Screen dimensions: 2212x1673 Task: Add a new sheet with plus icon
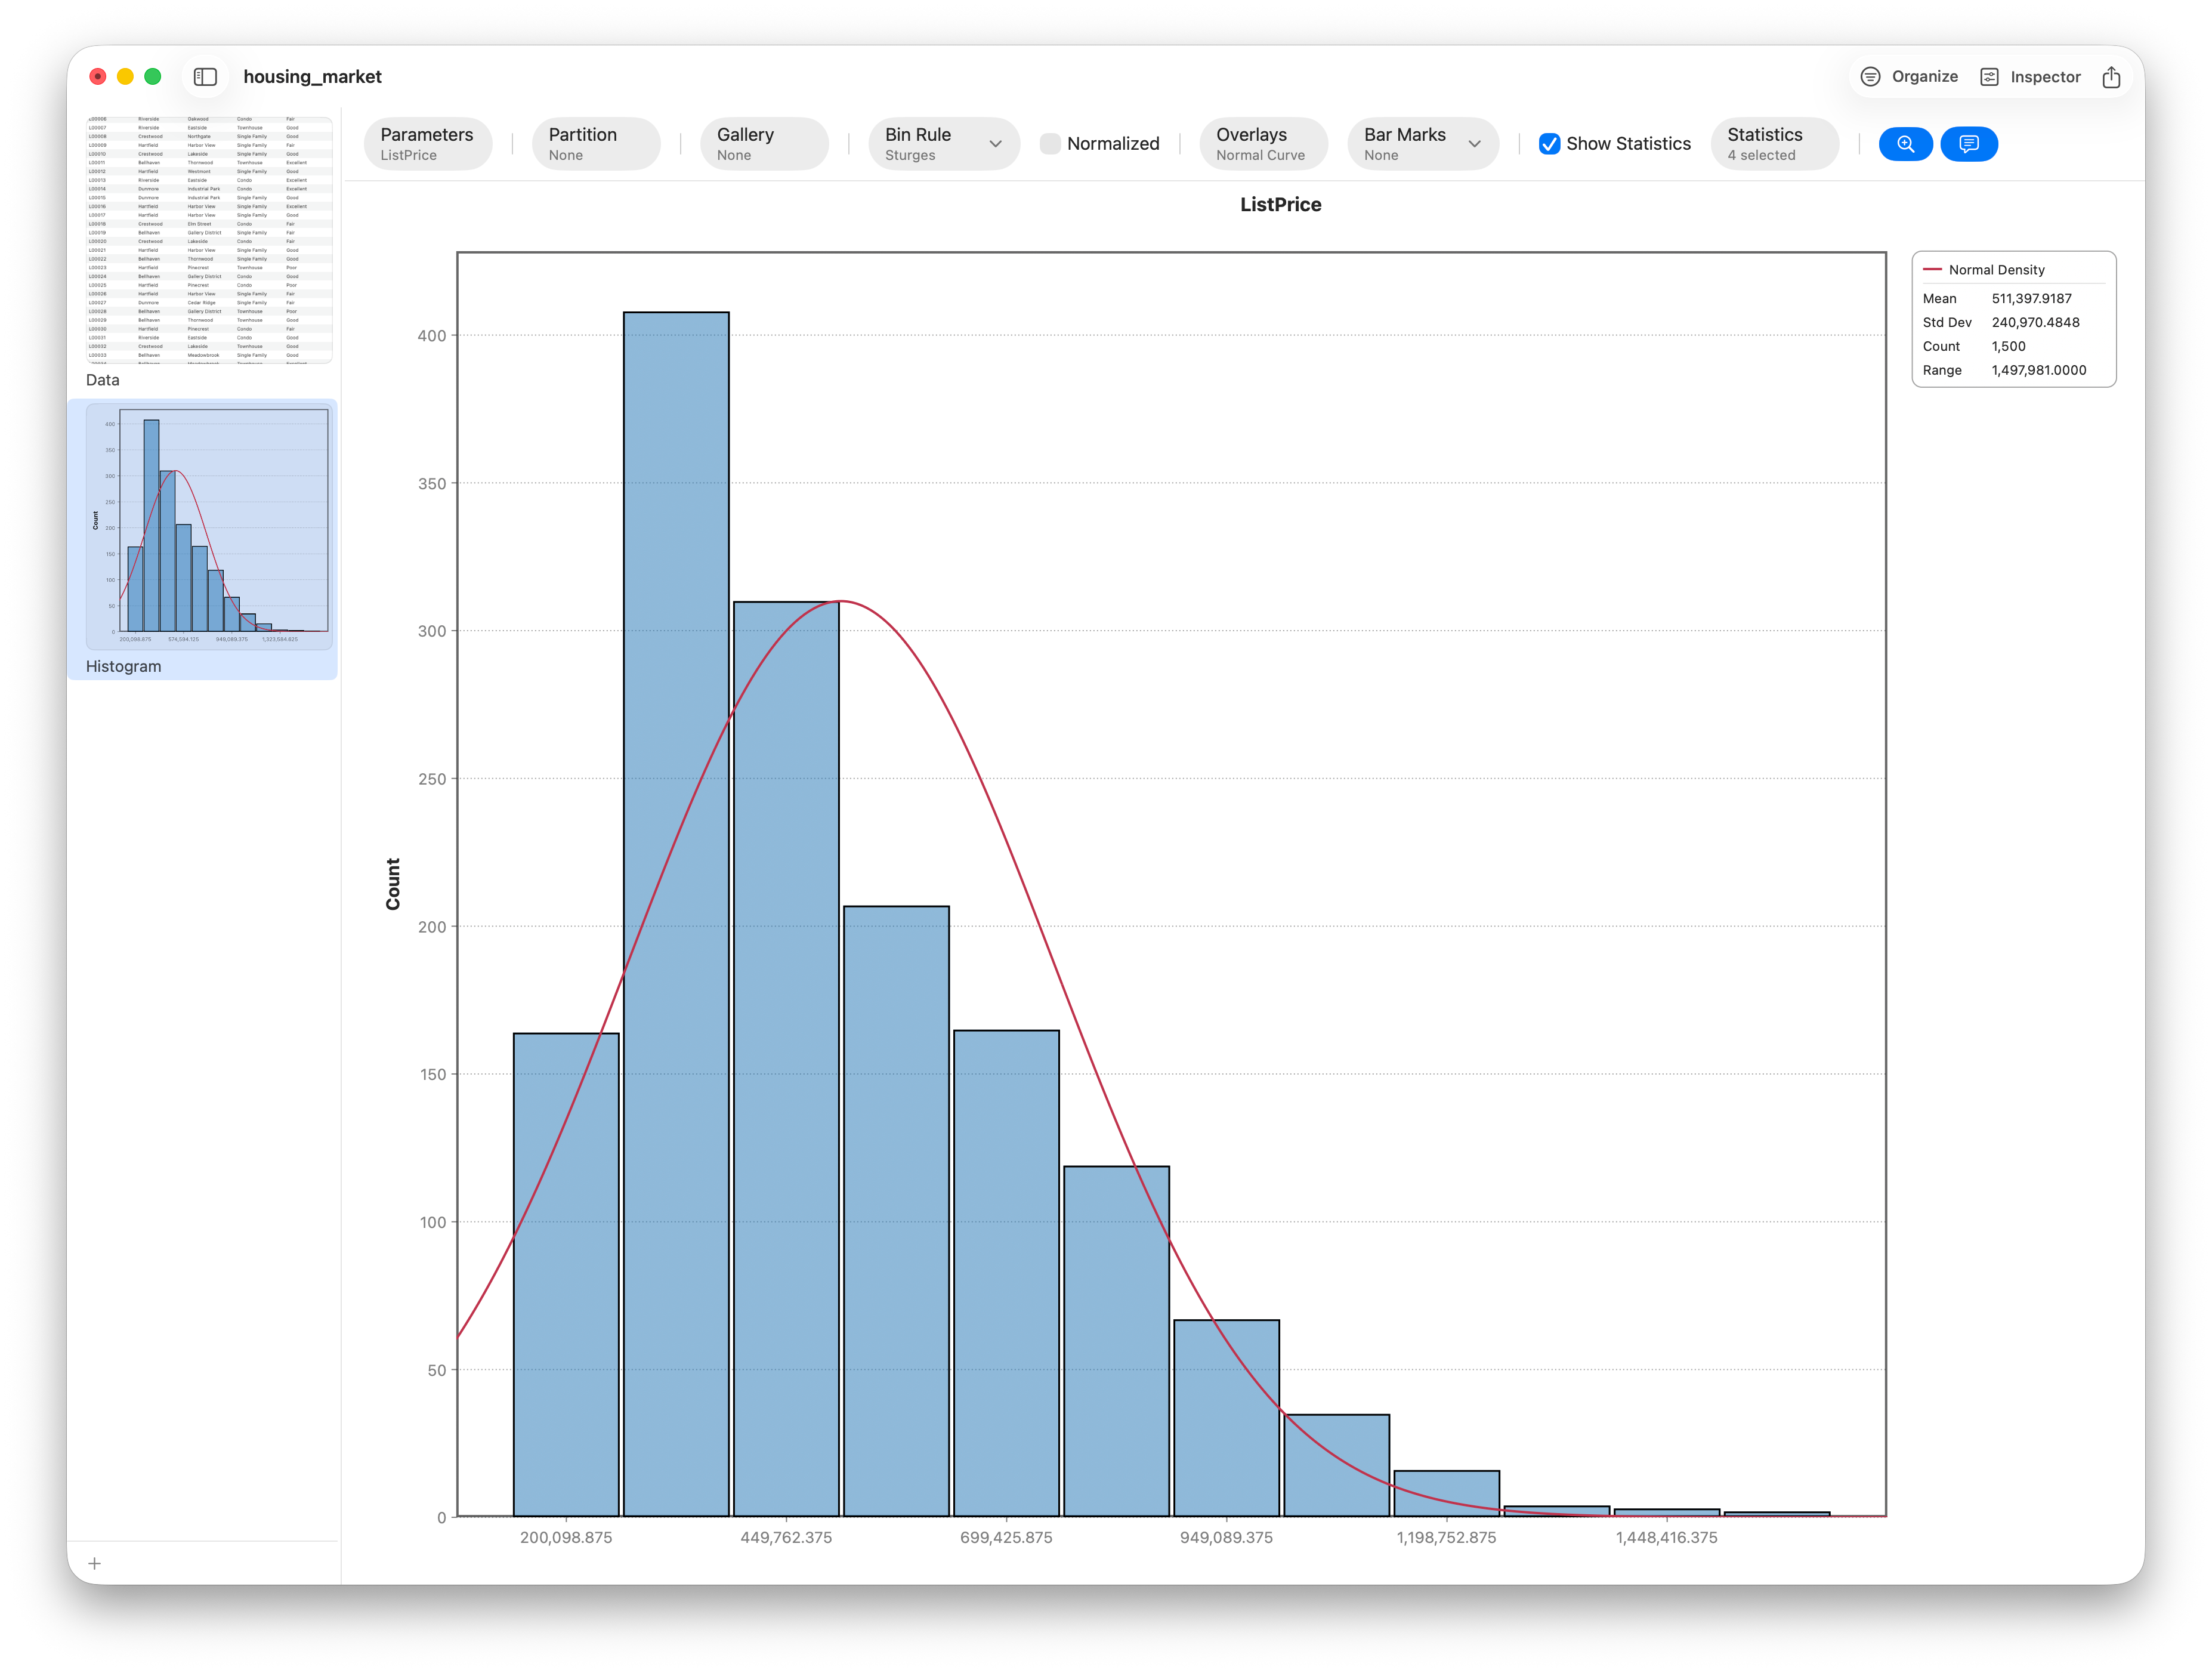(x=95, y=1563)
